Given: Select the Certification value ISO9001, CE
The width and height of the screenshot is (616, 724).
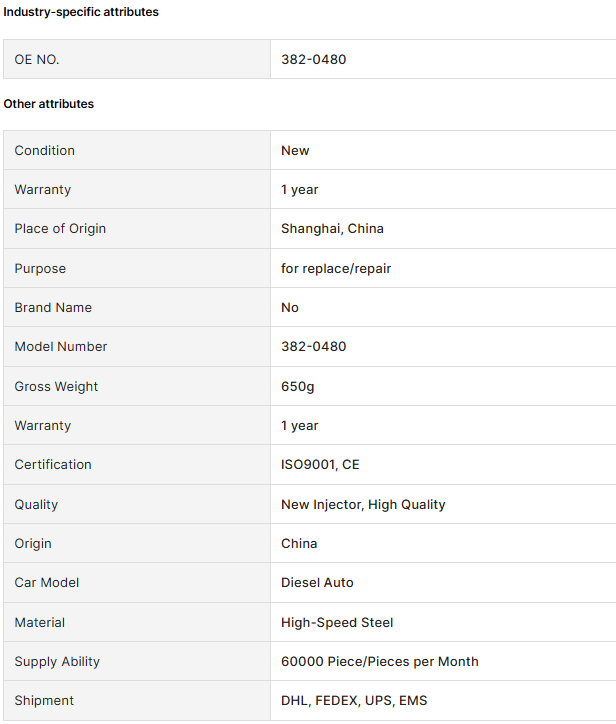Looking at the screenshot, I should (320, 465).
